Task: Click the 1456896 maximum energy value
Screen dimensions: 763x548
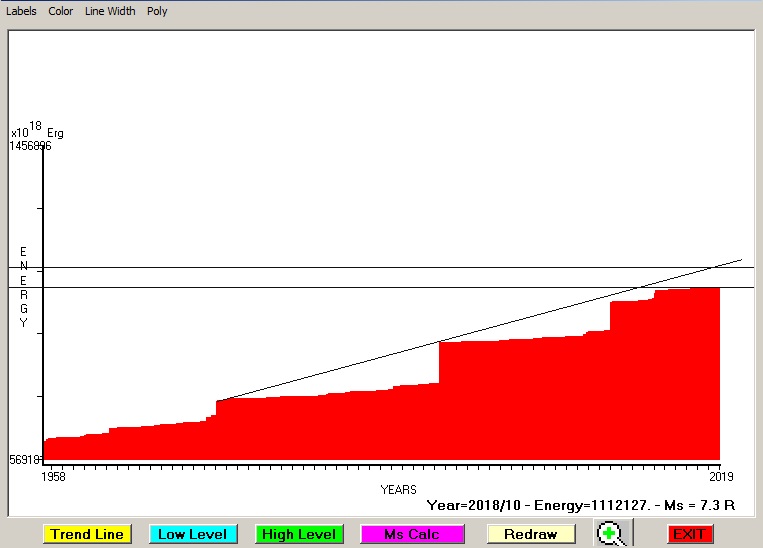Action: 31,146
